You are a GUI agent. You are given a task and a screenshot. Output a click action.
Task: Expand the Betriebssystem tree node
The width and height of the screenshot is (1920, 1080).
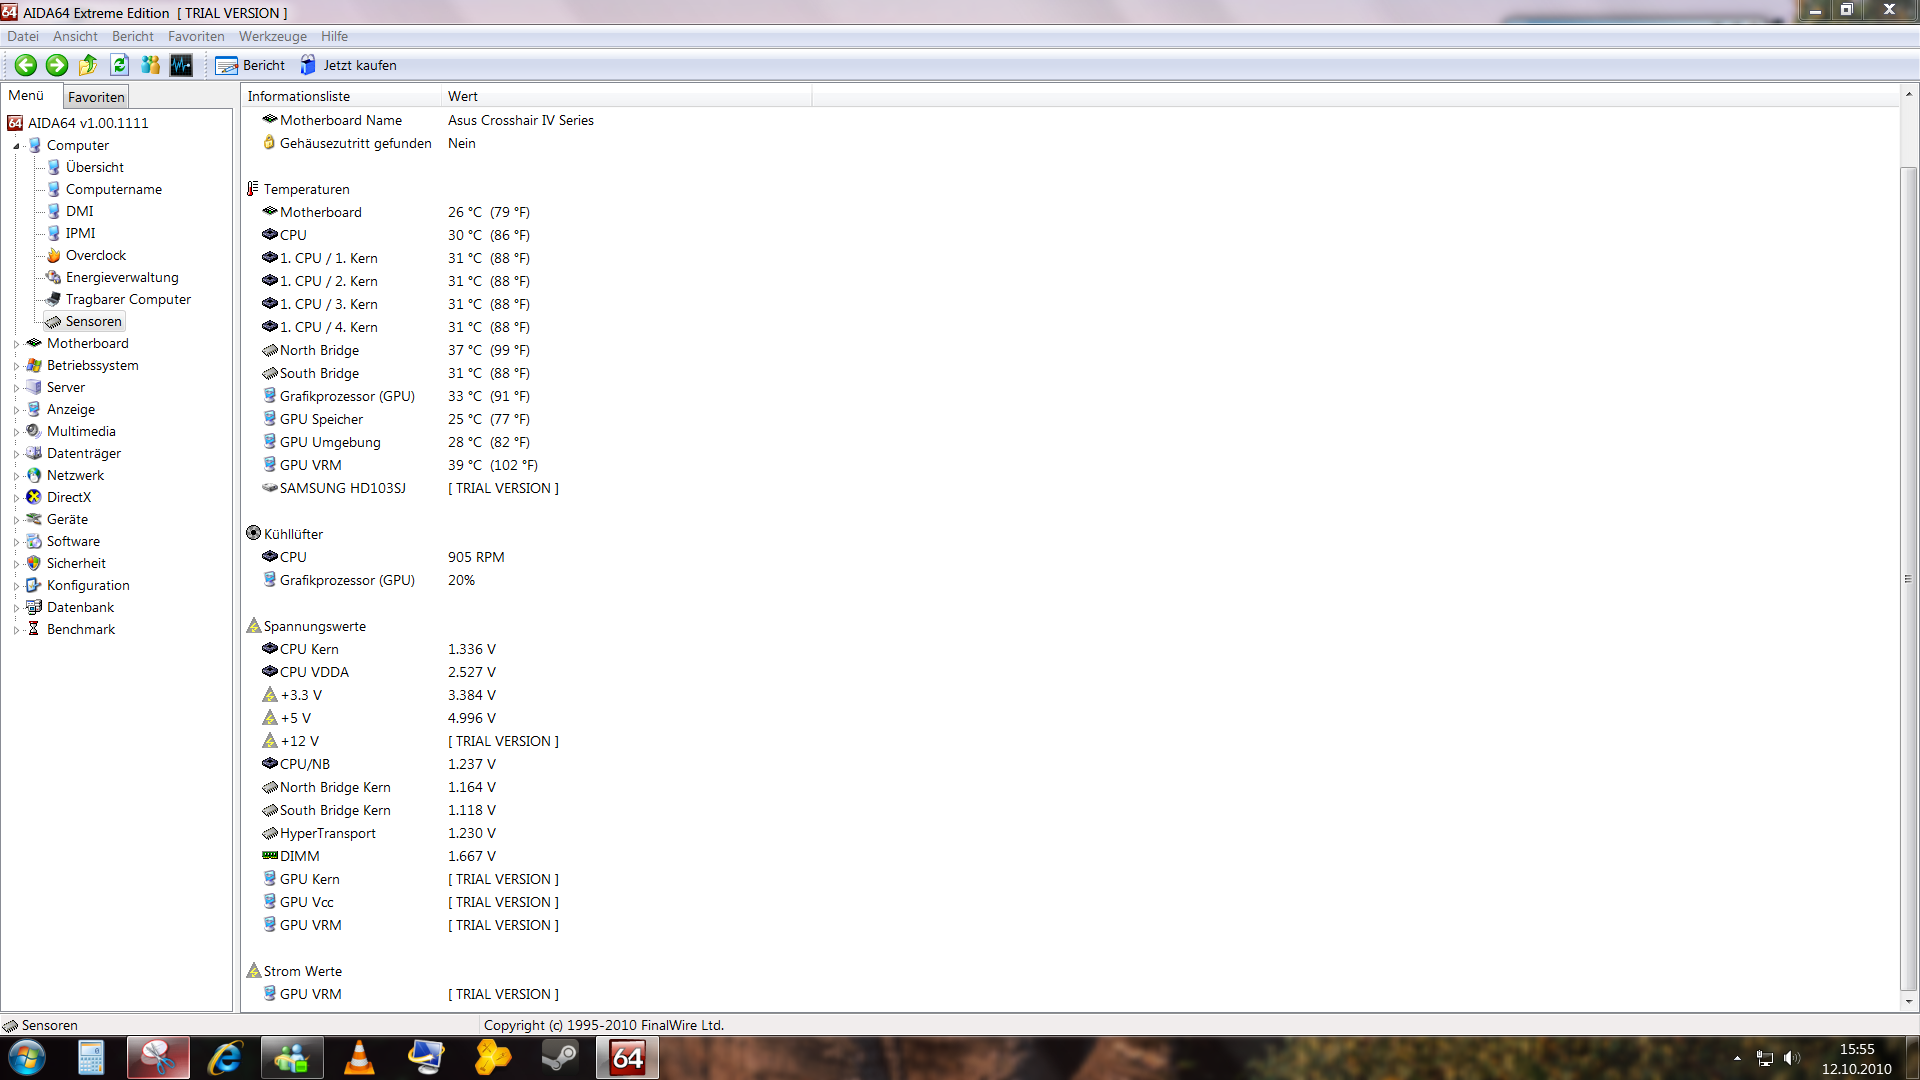[x=16, y=366]
